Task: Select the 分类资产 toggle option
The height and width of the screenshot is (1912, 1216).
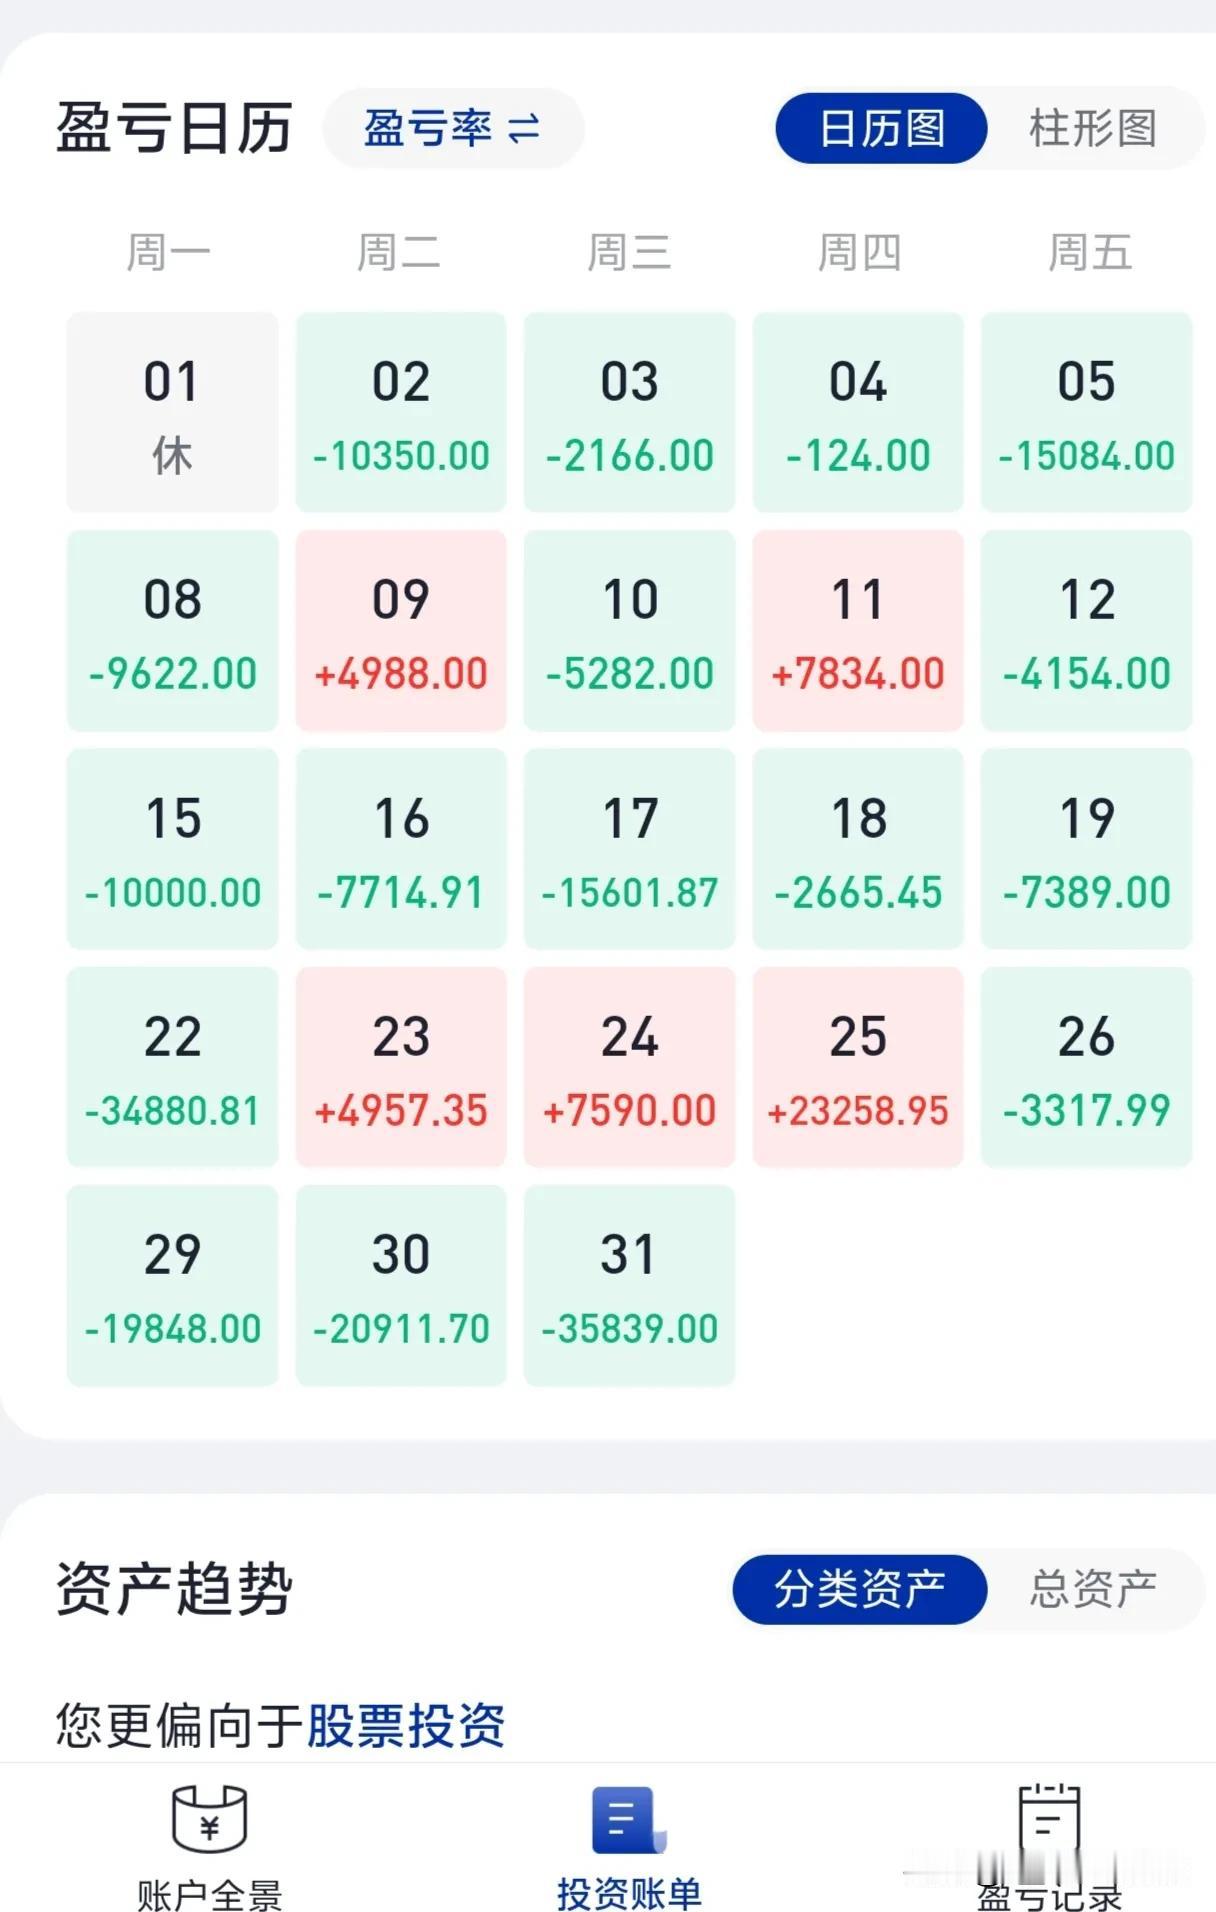Action: [860, 1588]
